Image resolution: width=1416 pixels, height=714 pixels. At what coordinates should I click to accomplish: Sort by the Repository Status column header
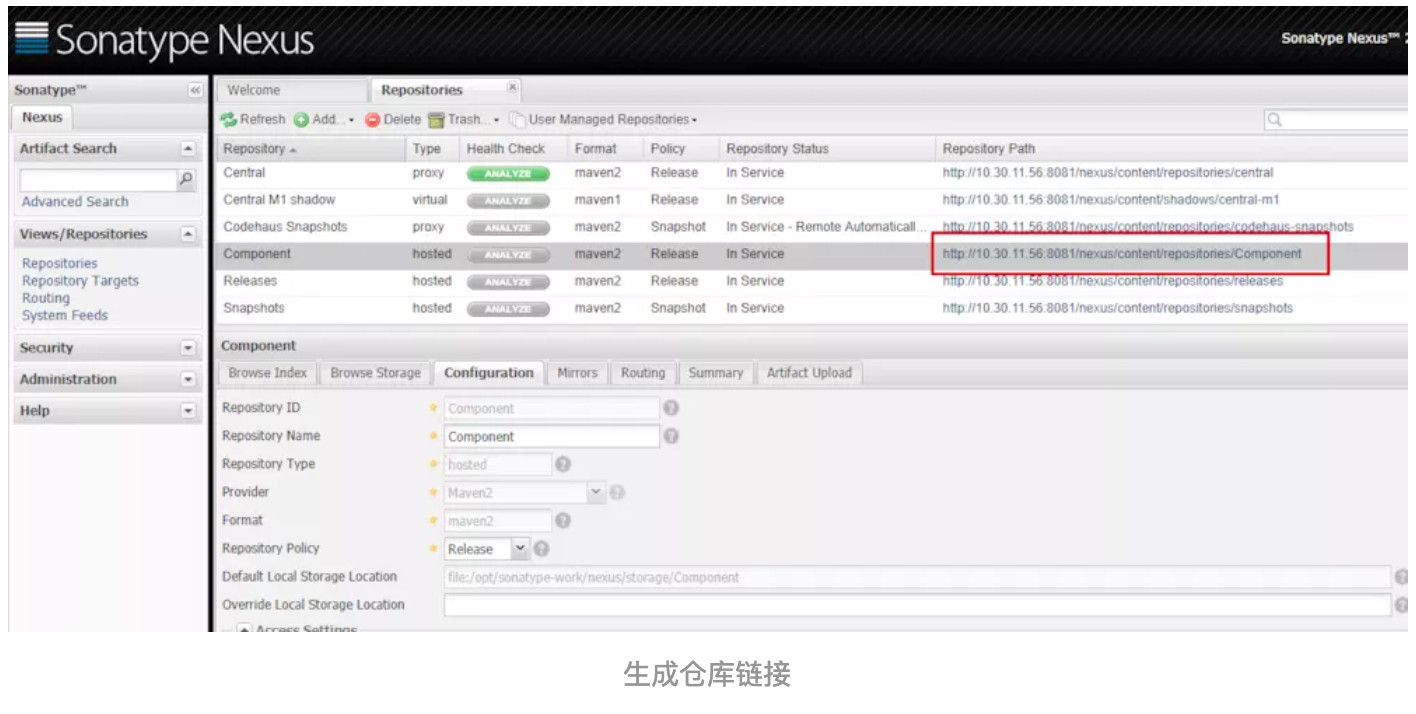(827, 149)
